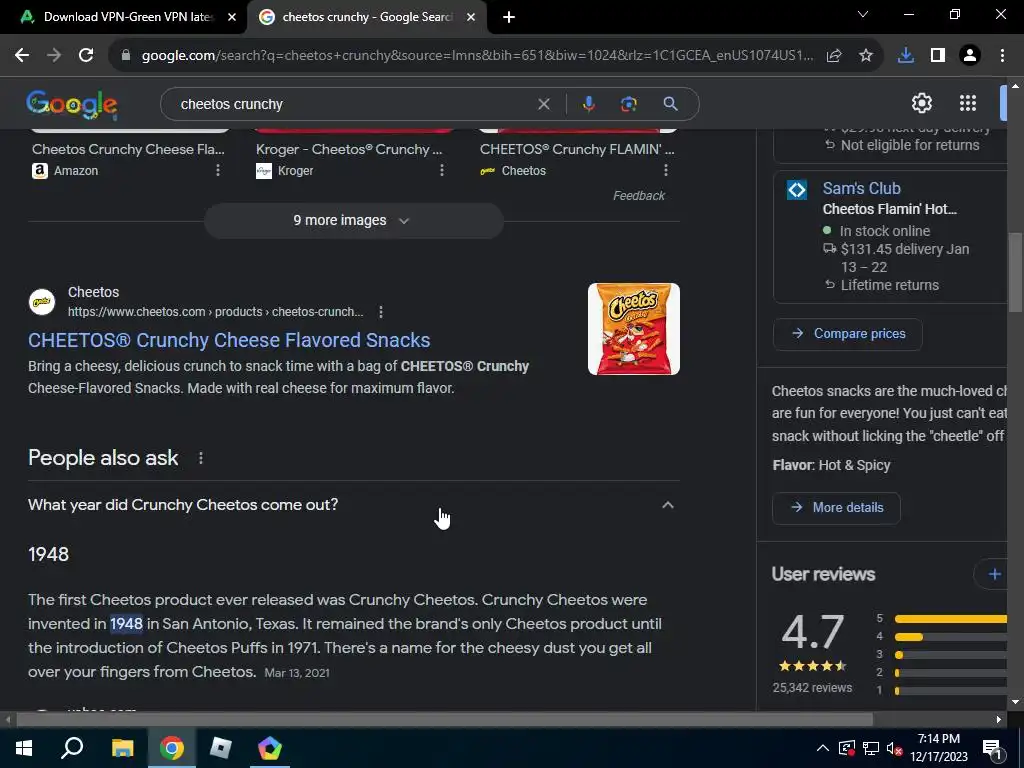Select the cheetos crunchy Google Search tab
Viewport: 1024px width, 768px height.
pyautogui.click(x=366, y=17)
